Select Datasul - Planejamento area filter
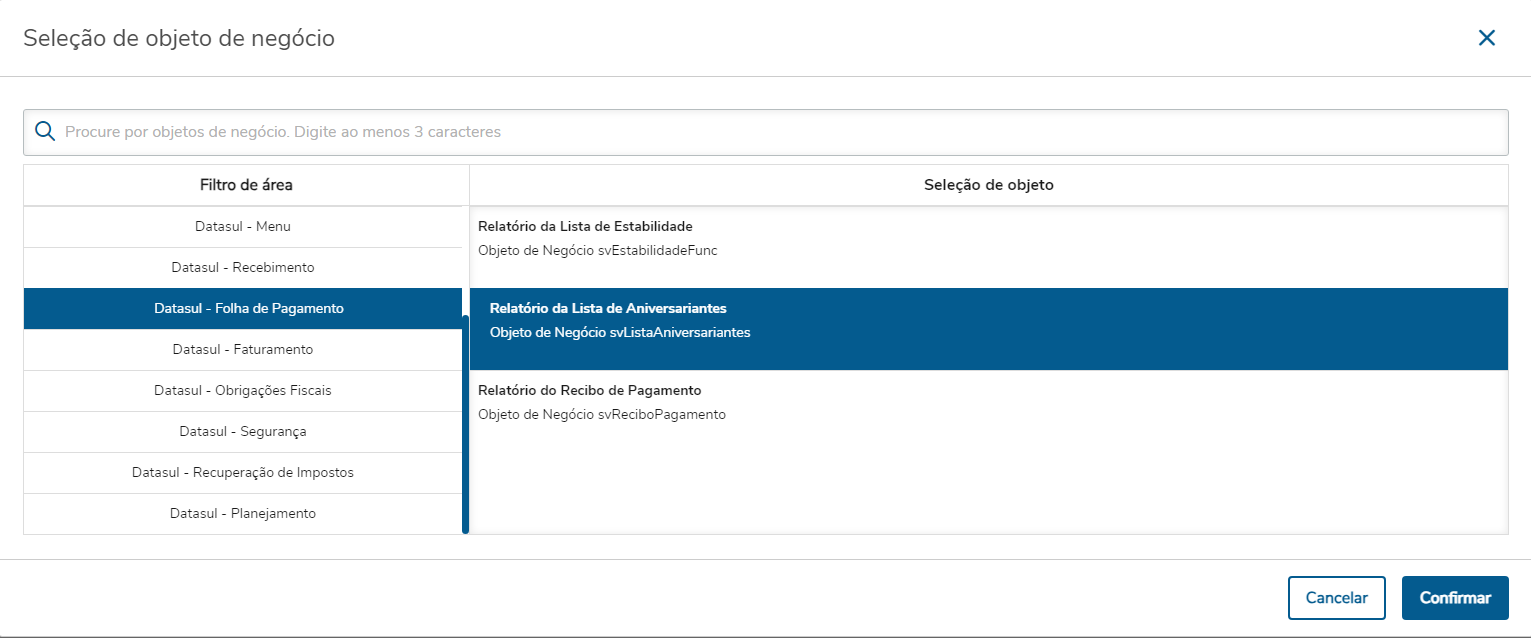 [243, 514]
